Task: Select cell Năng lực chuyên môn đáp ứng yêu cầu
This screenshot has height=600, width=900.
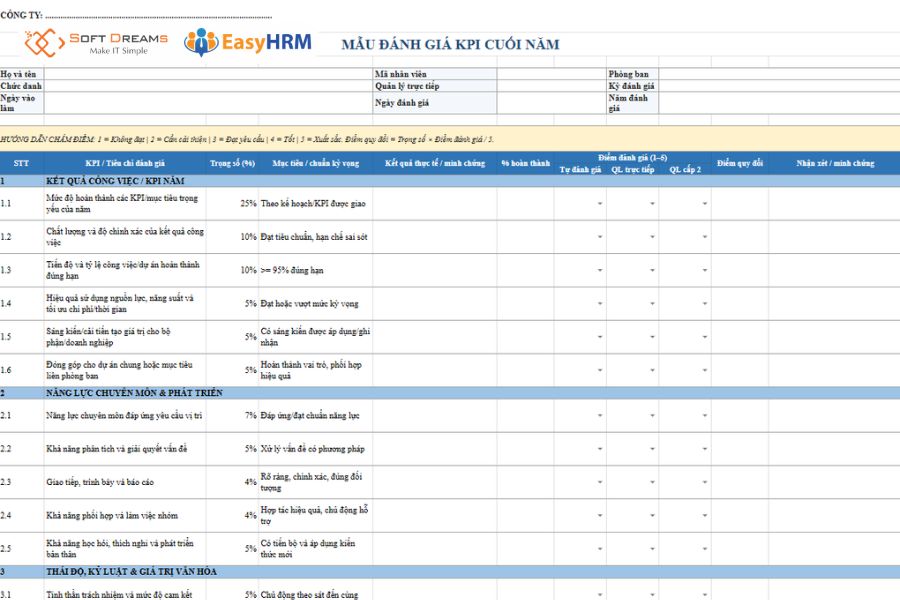Action: (125, 416)
